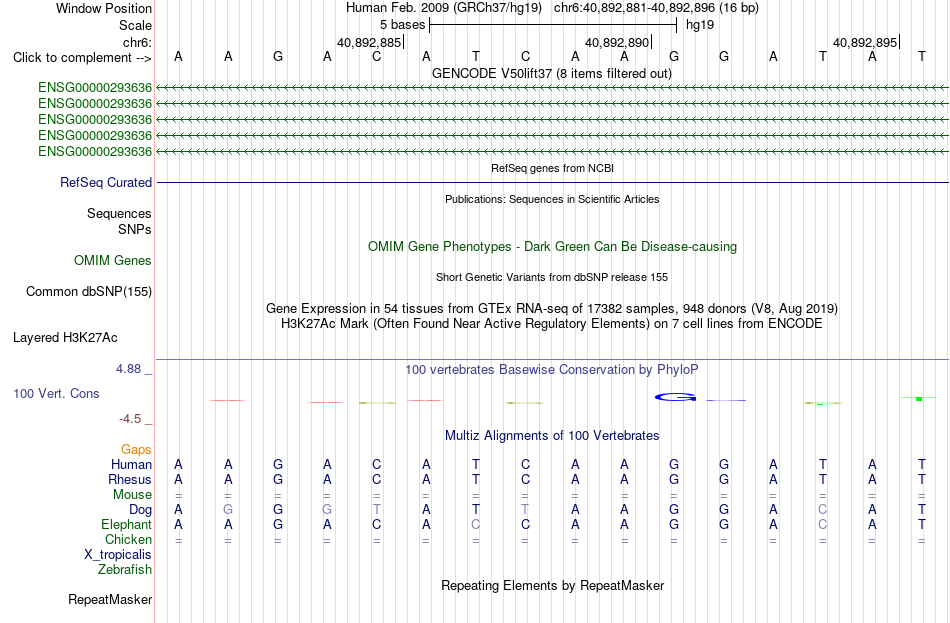Select the Layered H3K27Ac track label
The height and width of the screenshot is (623, 950).
(x=65, y=338)
